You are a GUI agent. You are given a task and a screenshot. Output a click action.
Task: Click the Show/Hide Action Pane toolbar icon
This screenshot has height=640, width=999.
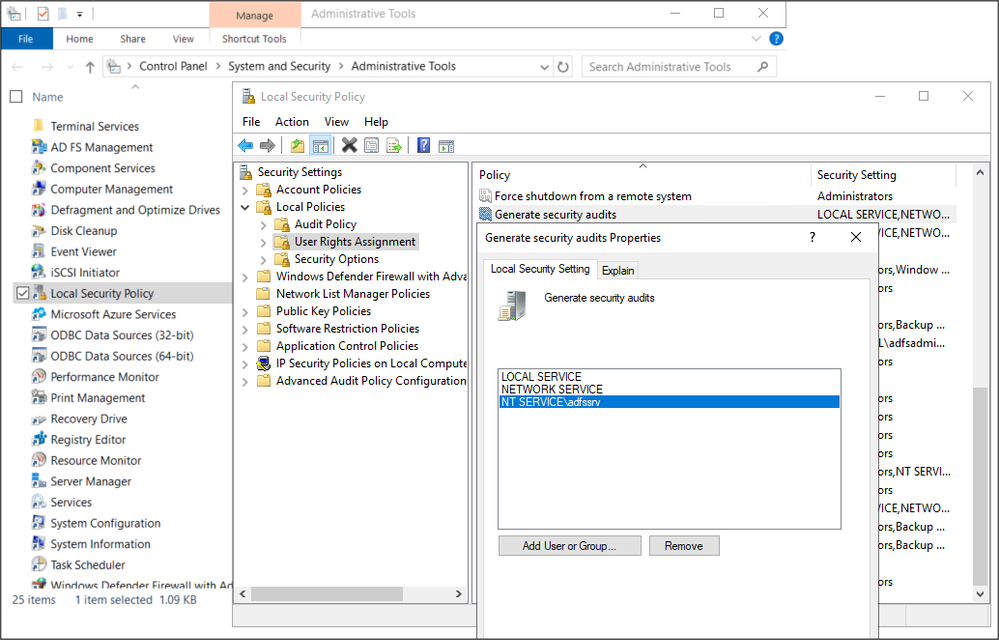click(447, 146)
